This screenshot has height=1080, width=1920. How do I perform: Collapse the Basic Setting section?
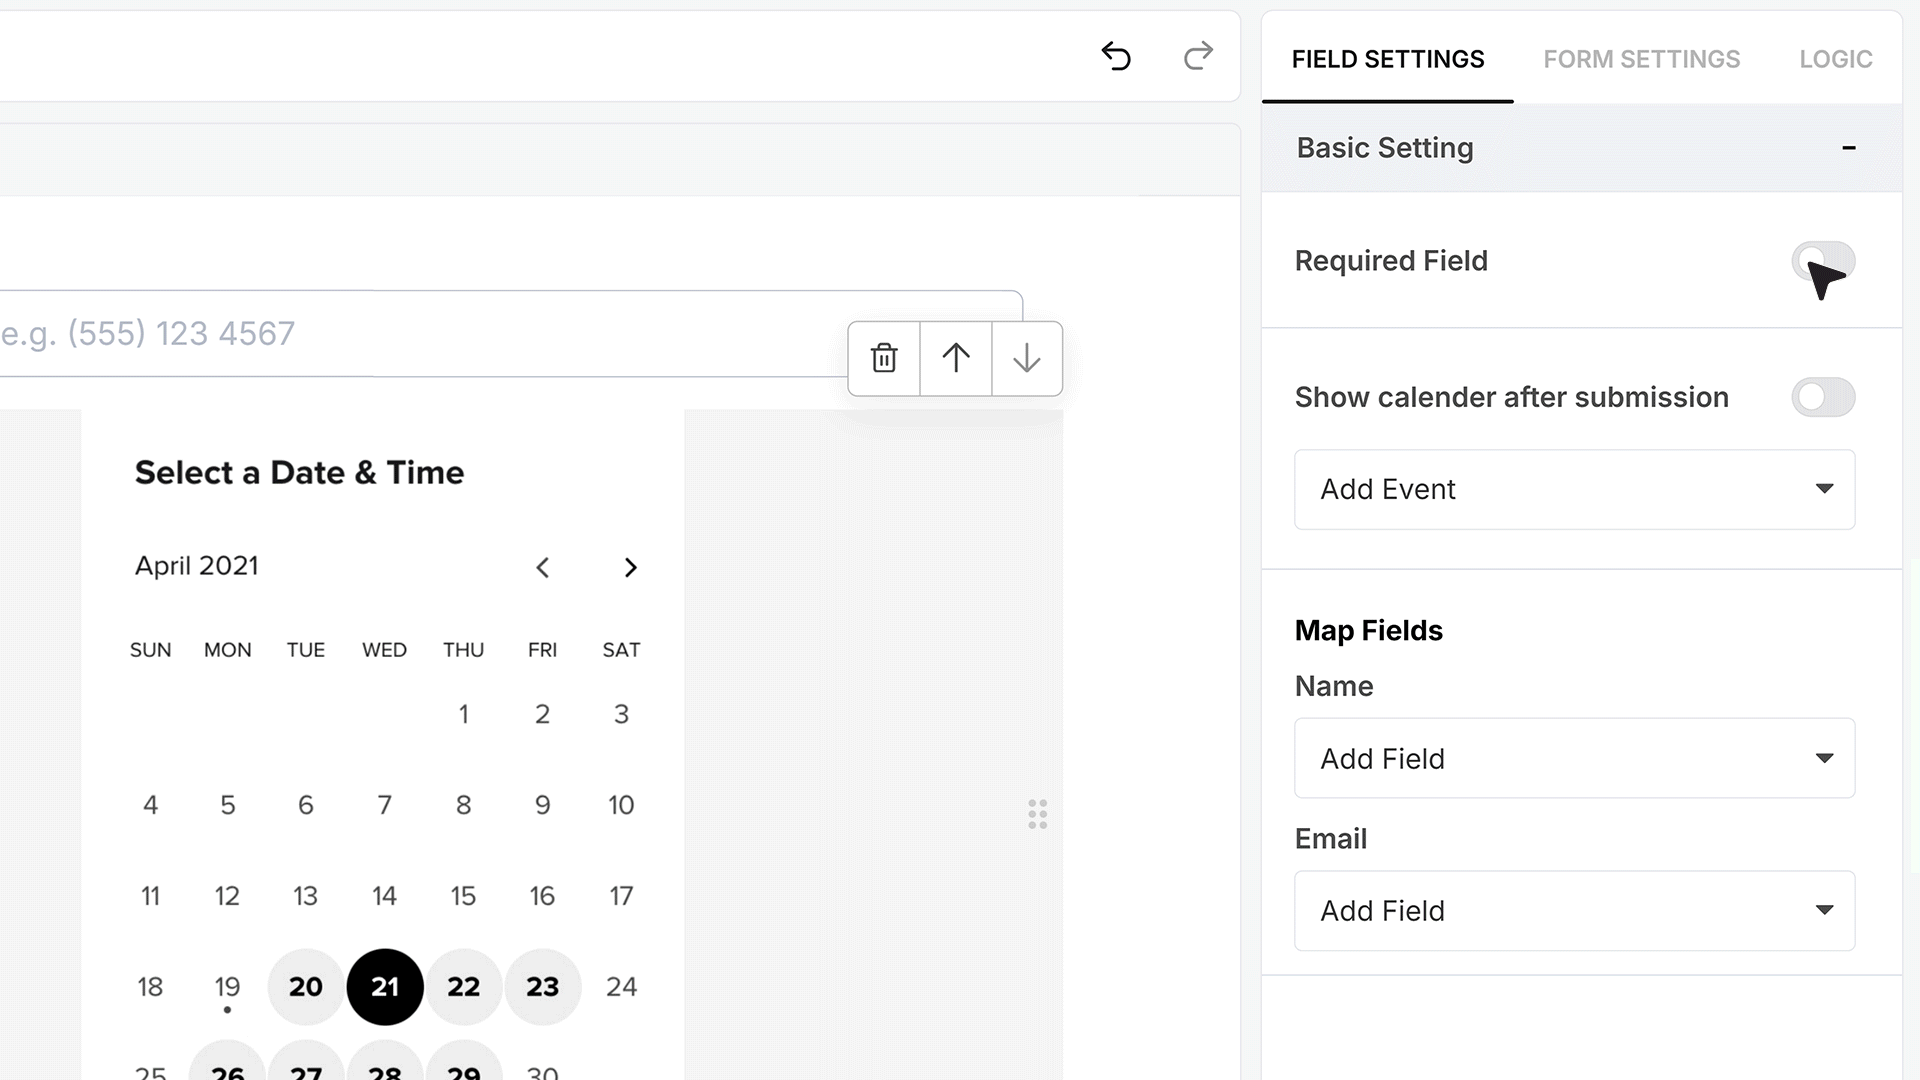coord(1849,148)
